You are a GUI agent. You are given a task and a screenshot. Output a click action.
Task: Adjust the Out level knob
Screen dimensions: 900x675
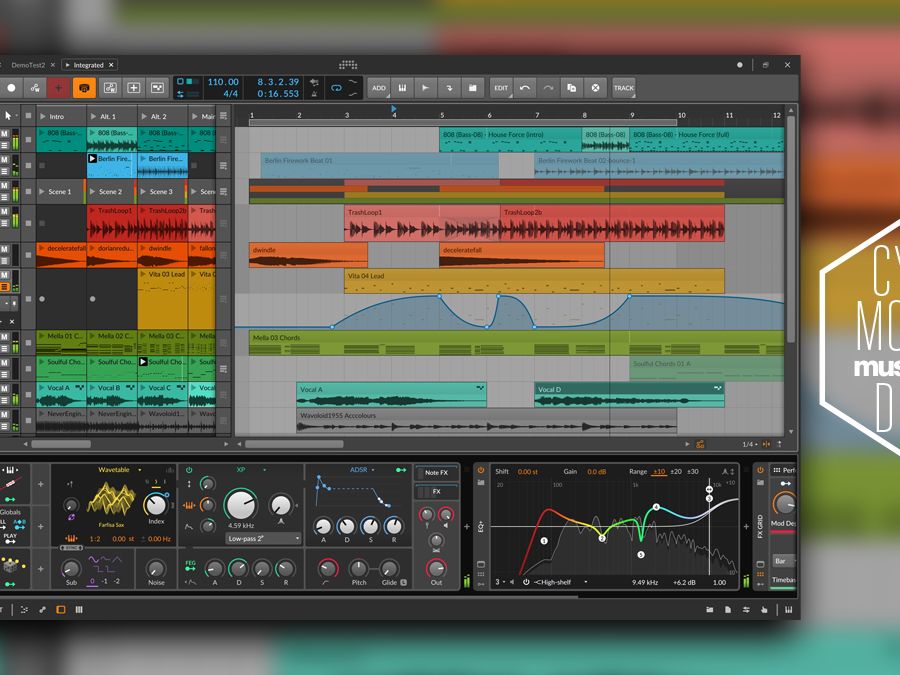pyautogui.click(x=436, y=569)
